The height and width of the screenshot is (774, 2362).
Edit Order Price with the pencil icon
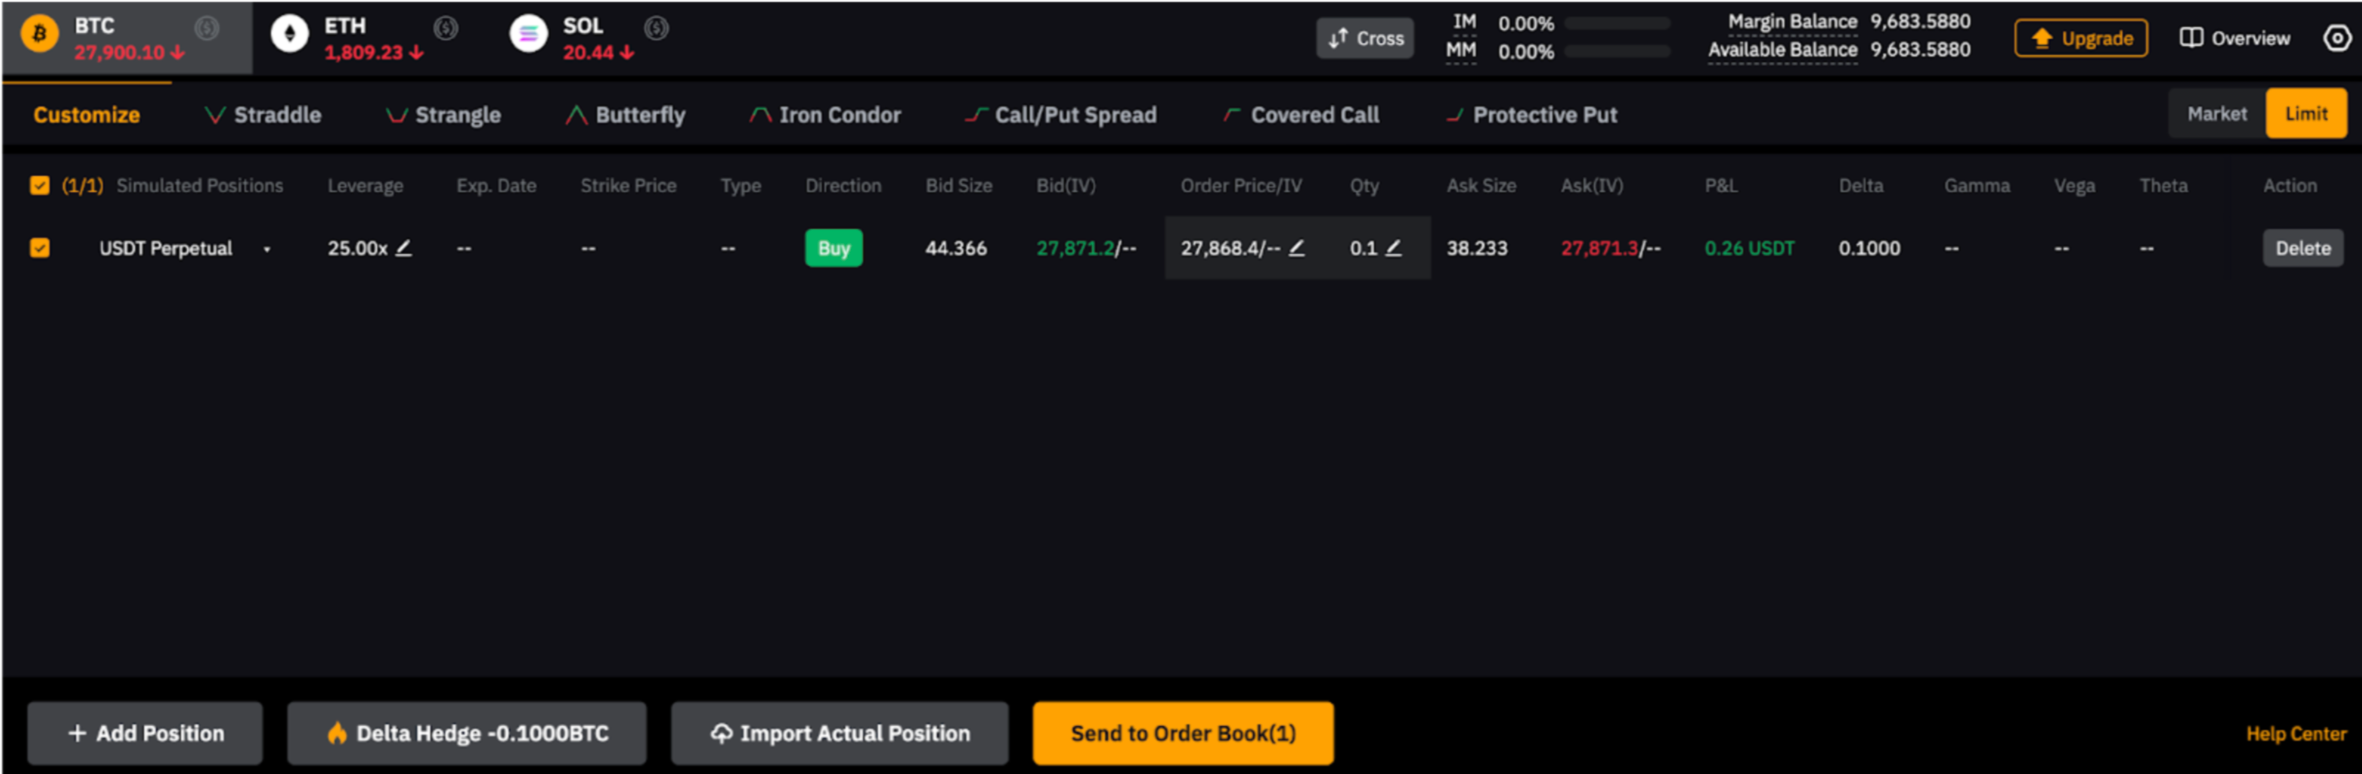pos(1296,248)
